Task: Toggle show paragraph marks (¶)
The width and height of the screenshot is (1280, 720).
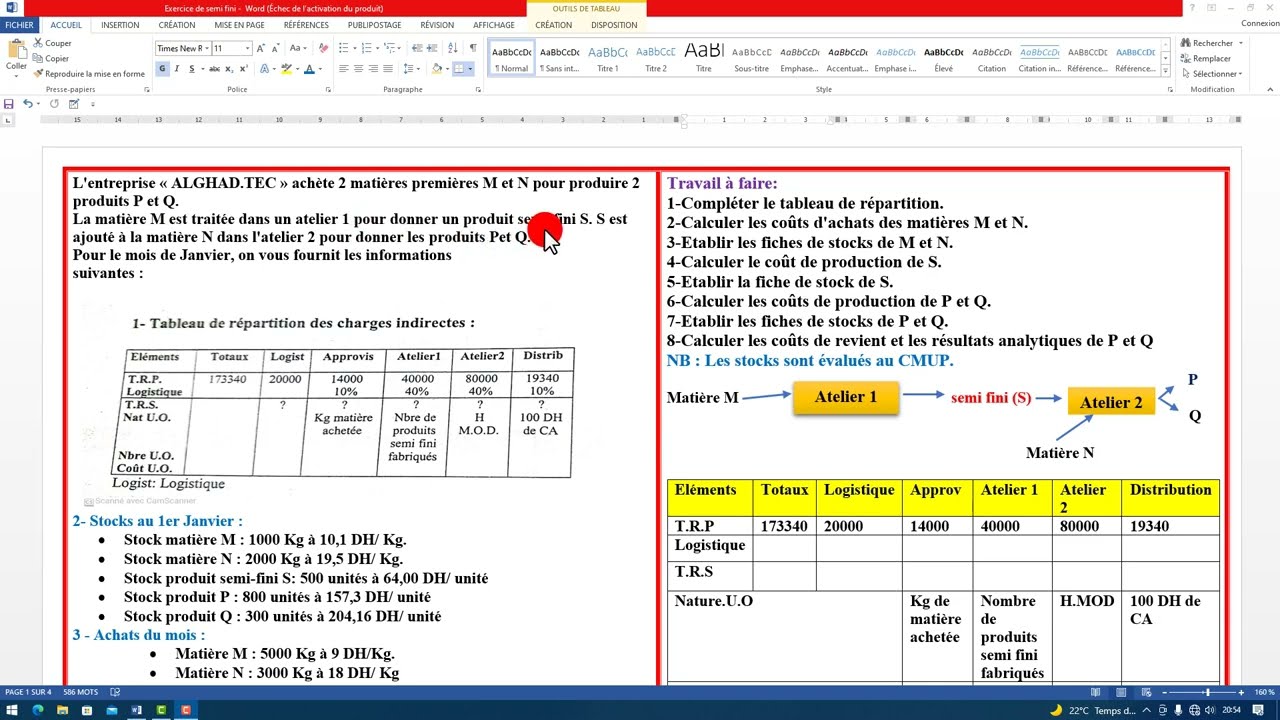Action: tap(473, 48)
